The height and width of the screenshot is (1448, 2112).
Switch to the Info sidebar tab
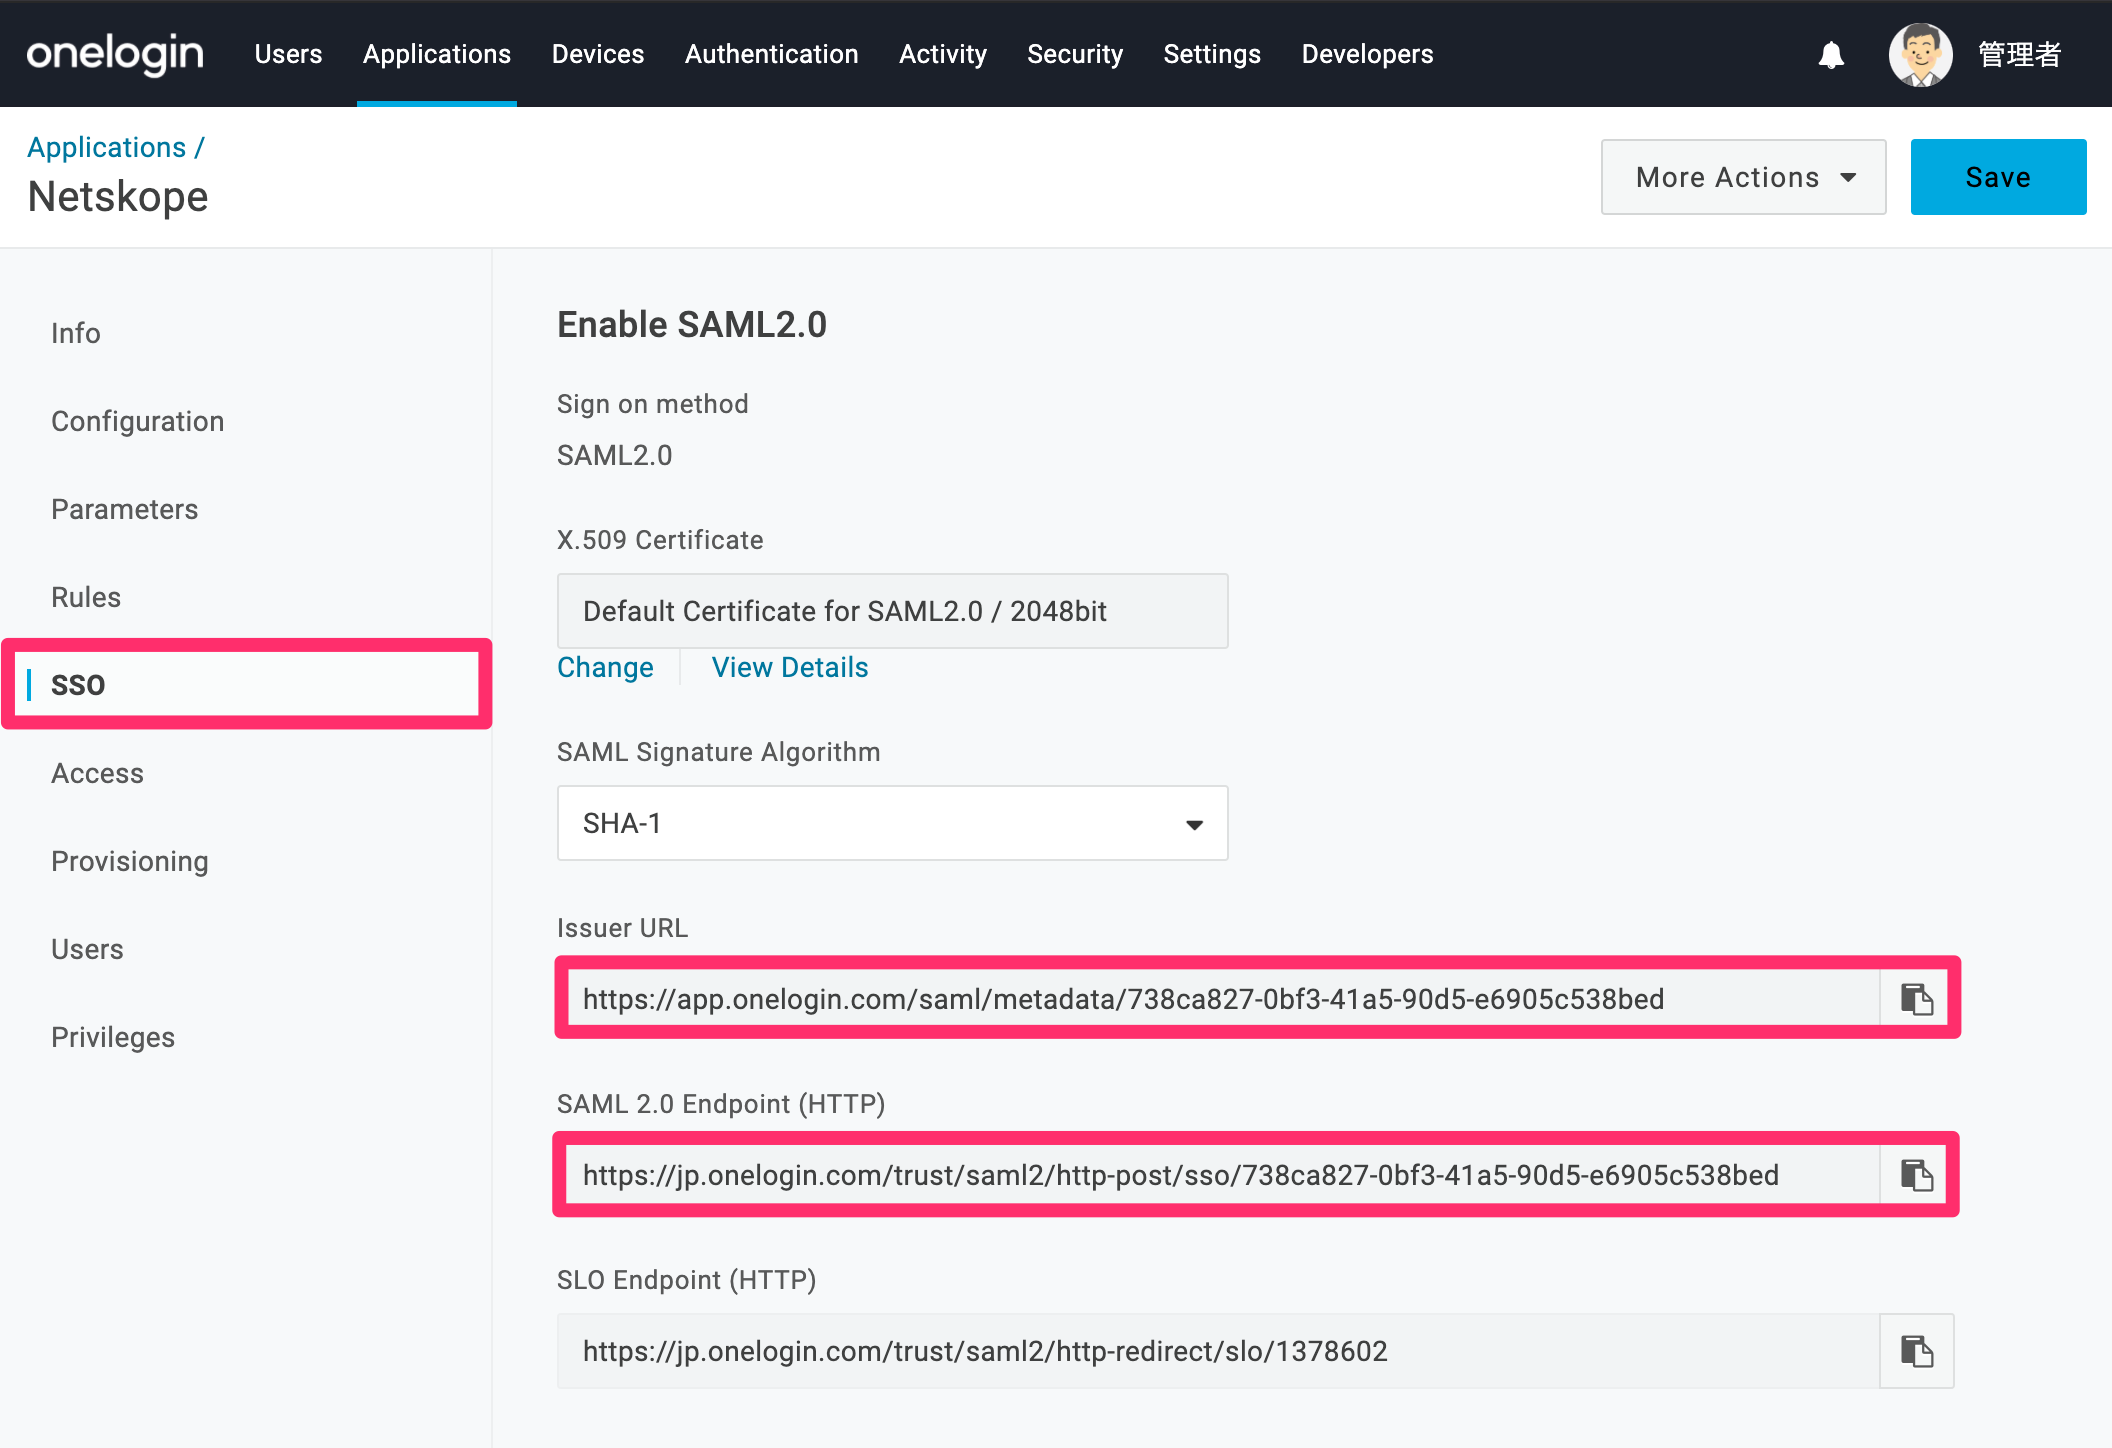76,333
